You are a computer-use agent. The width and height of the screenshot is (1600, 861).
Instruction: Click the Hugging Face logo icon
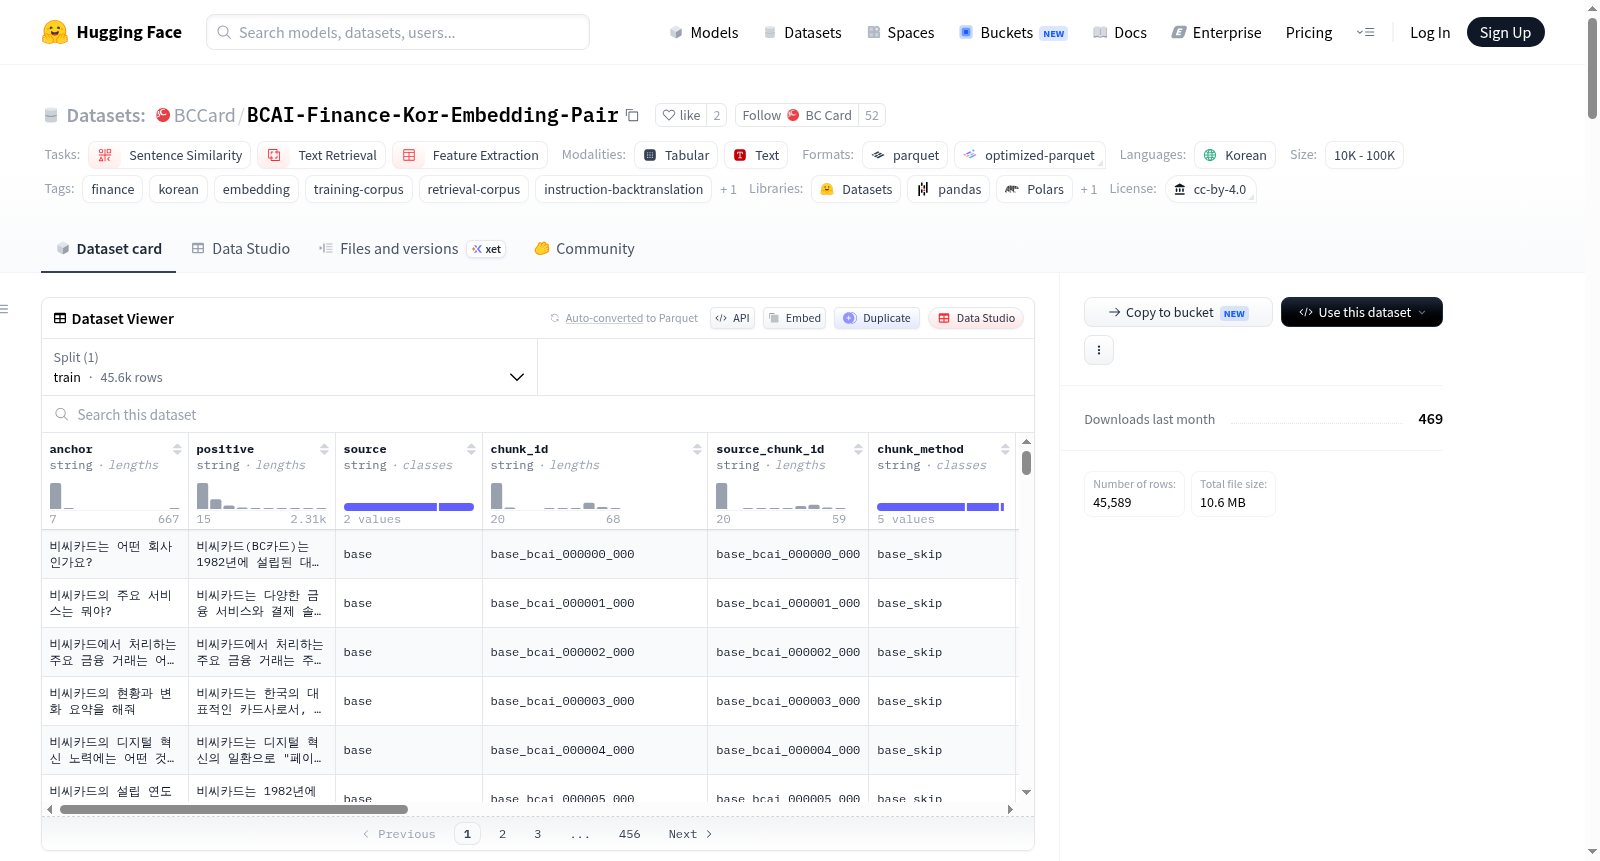click(x=55, y=32)
